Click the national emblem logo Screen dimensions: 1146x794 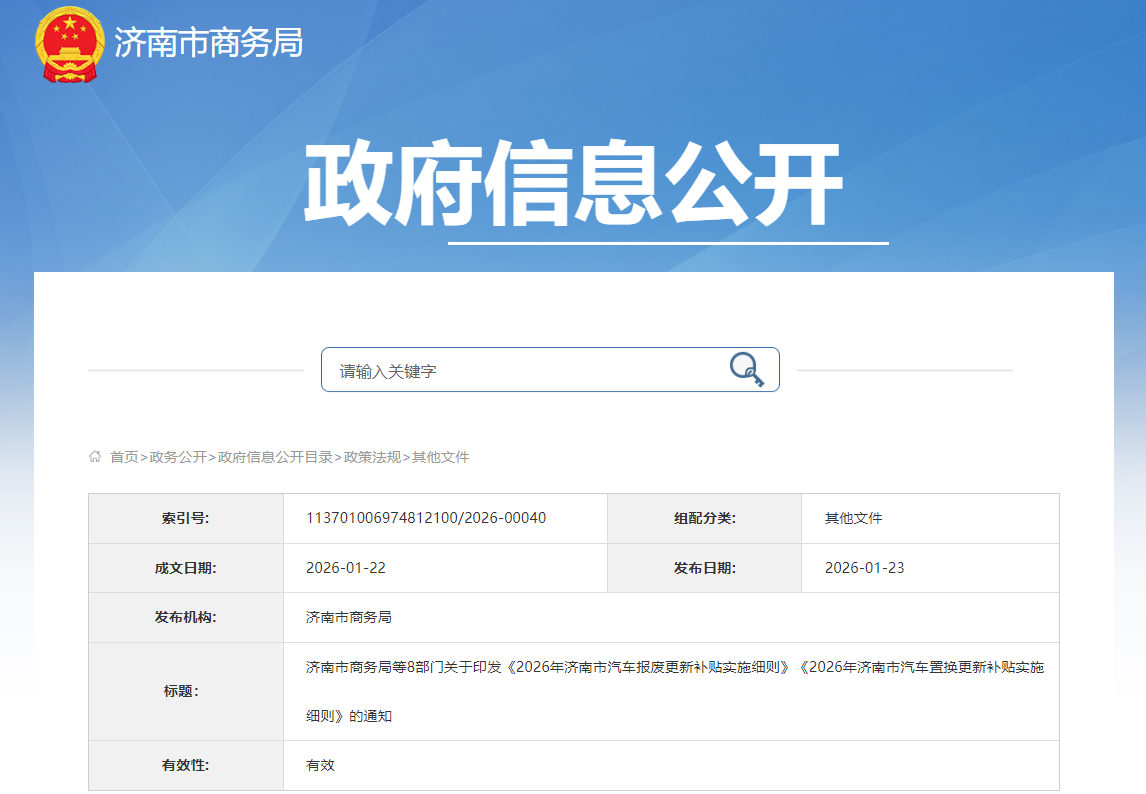69,44
